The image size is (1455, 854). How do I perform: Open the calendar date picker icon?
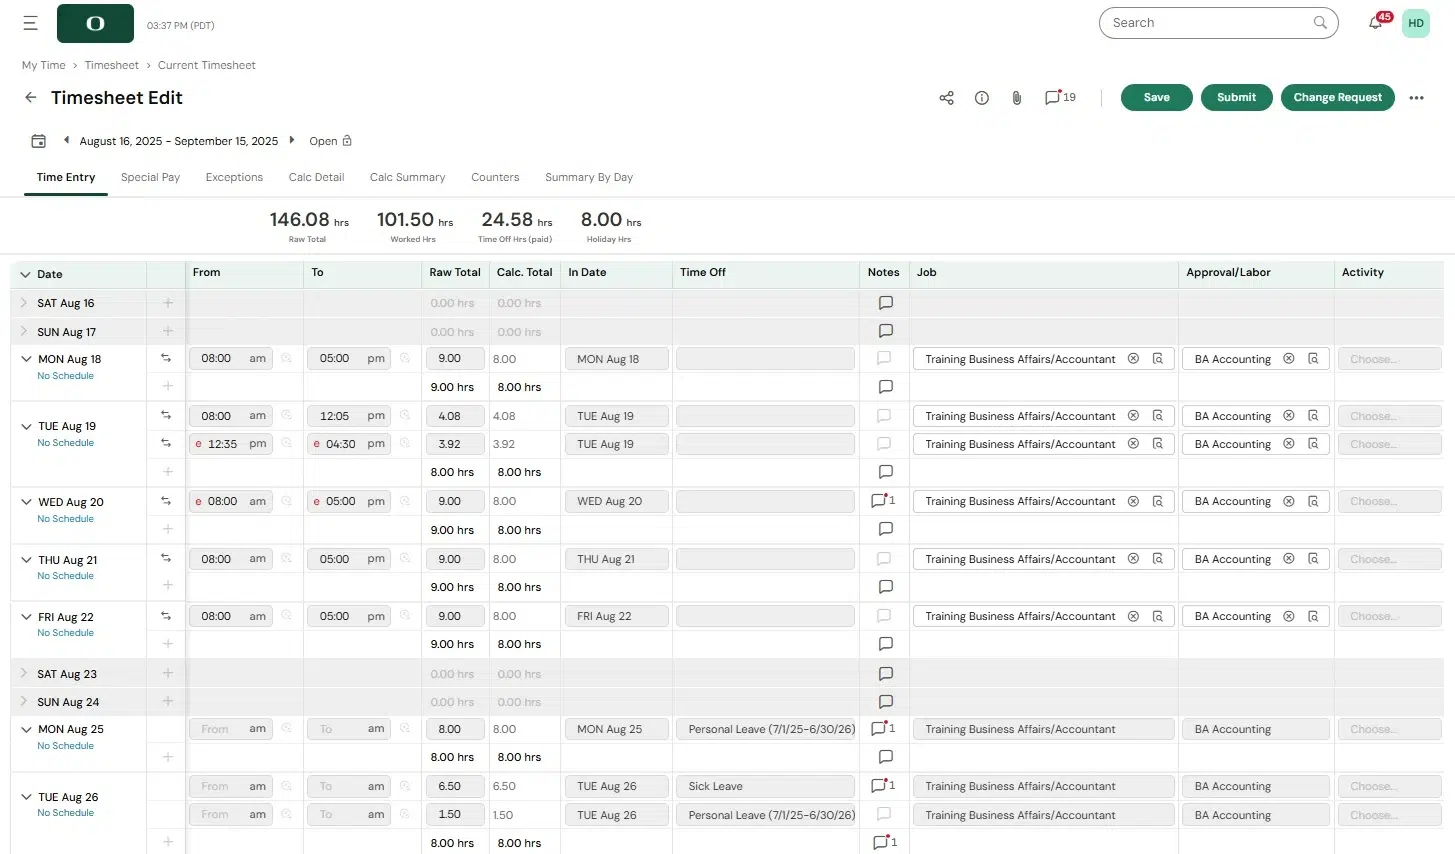38,141
